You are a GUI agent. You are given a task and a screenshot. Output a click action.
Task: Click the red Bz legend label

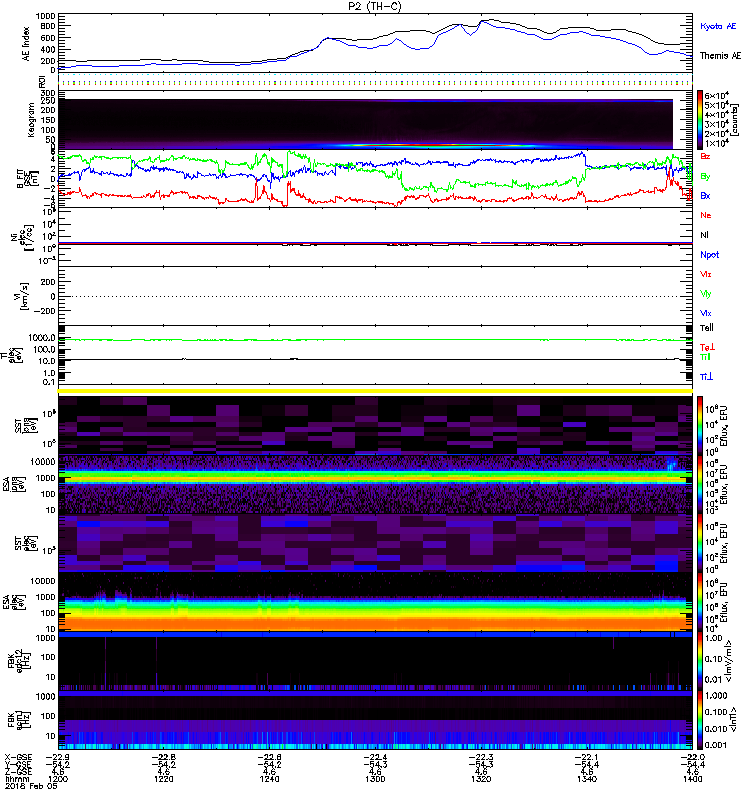705,156
